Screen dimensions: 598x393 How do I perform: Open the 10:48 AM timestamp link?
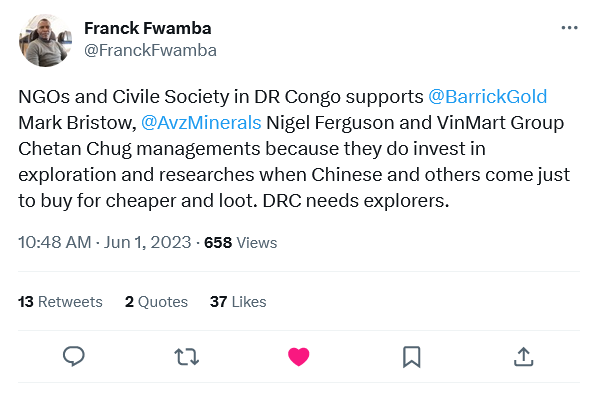point(55,242)
